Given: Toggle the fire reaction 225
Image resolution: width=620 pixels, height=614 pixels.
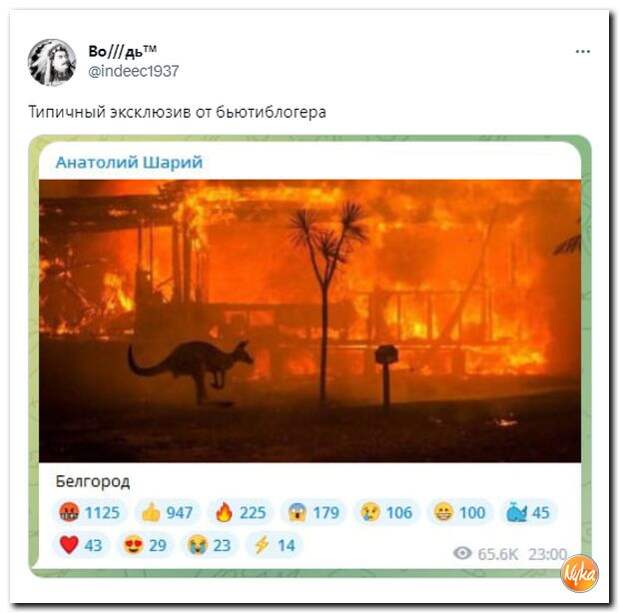Looking at the screenshot, I should coord(240,512).
